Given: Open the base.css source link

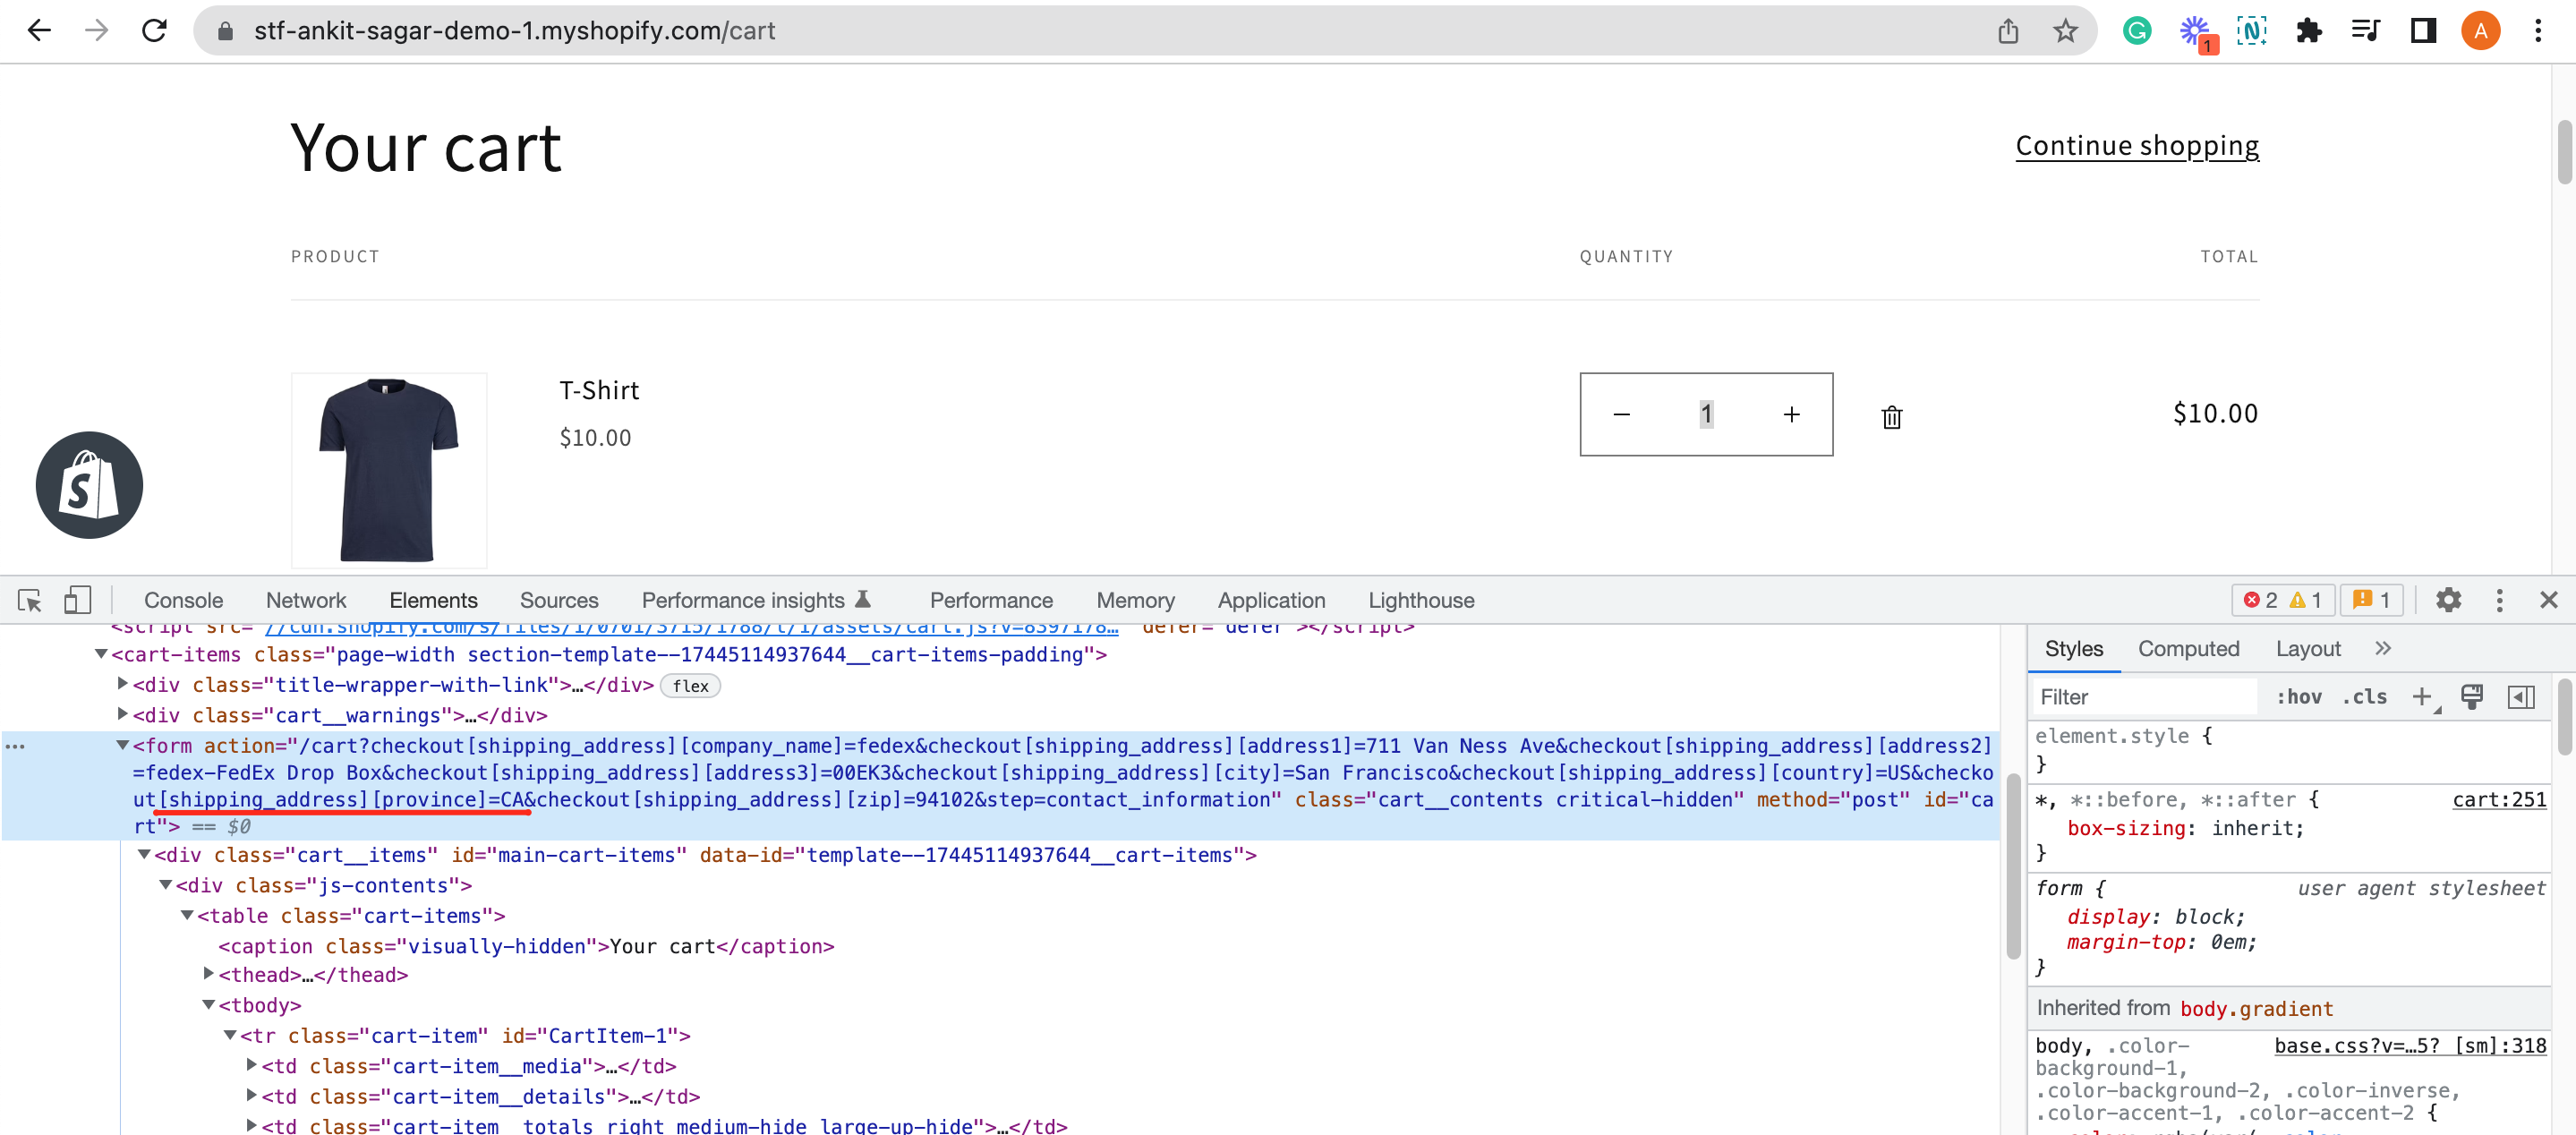Looking at the screenshot, I should pyautogui.click(x=2410, y=1045).
